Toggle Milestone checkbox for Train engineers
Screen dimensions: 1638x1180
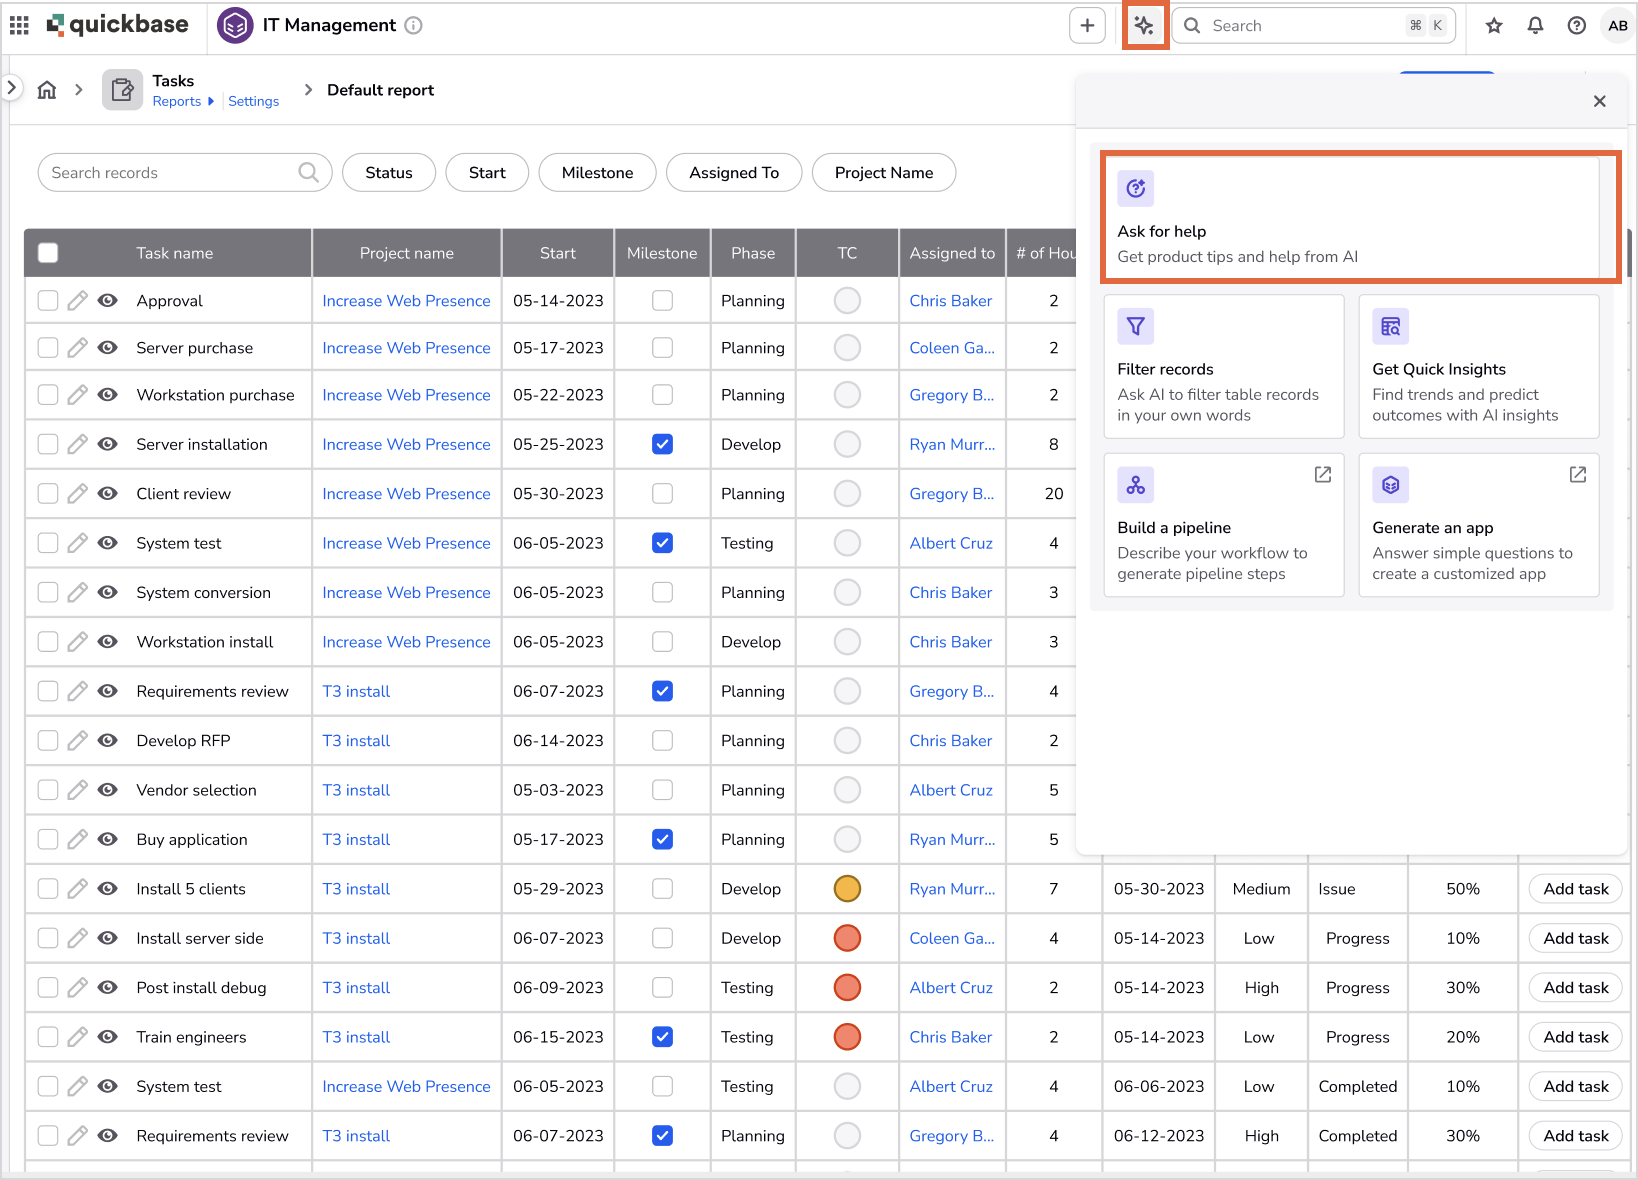(662, 1037)
